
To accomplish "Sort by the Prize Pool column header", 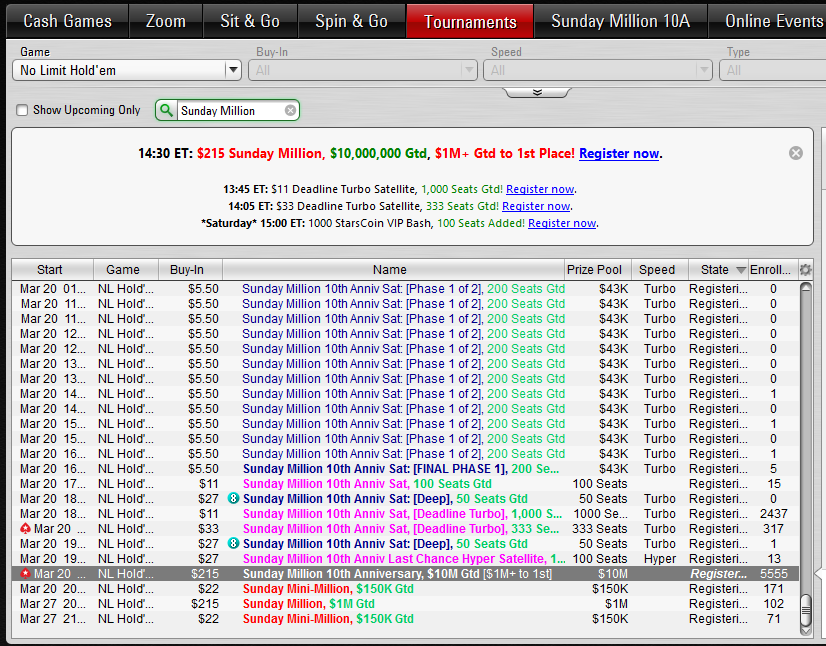I will pos(598,270).
